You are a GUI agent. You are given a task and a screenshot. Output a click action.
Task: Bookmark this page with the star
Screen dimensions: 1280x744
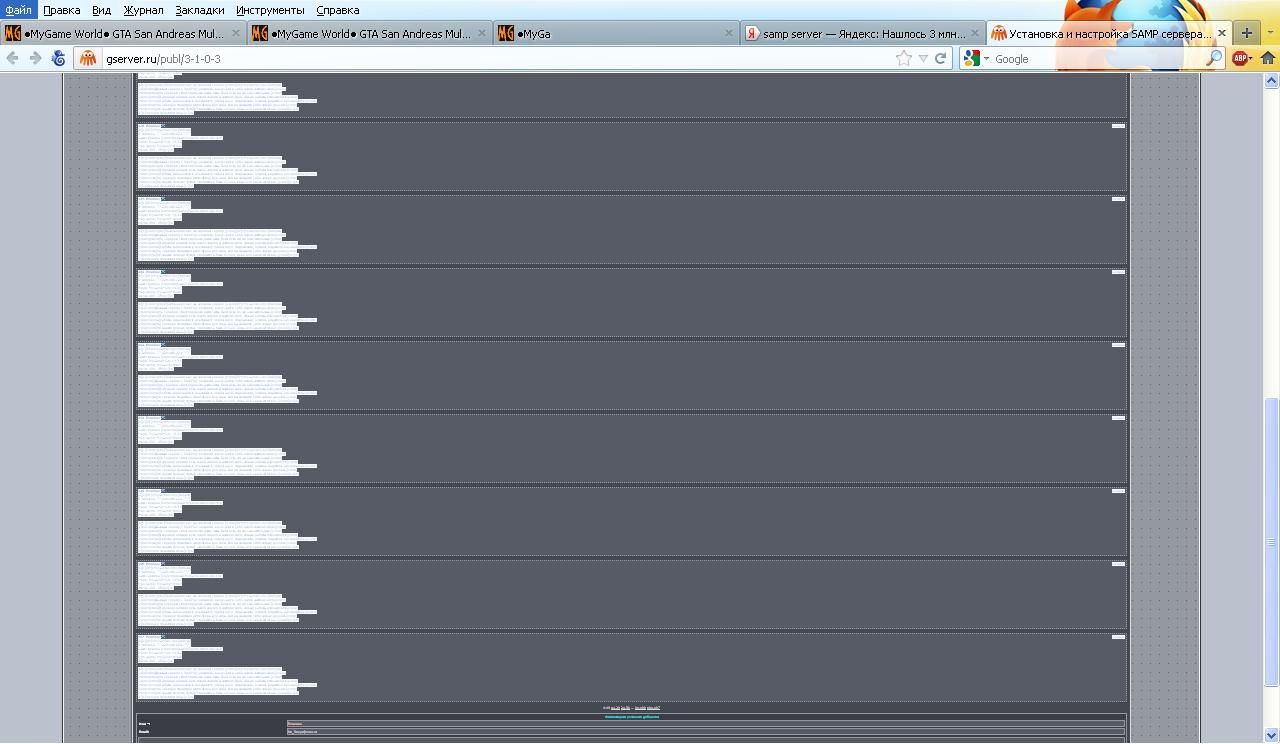[x=904, y=58]
